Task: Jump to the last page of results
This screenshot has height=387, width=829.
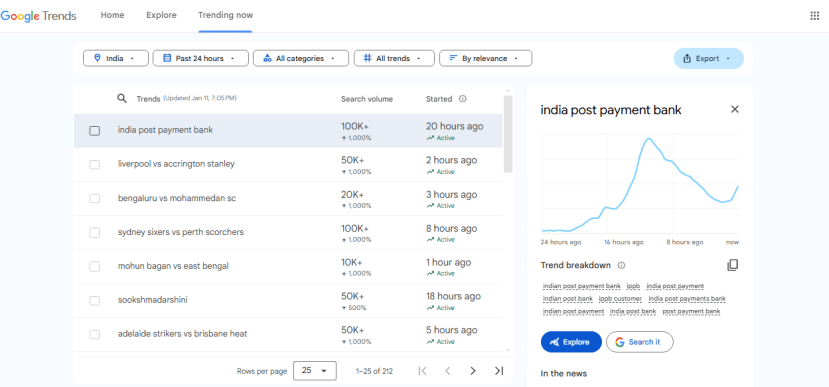Action: (x=499, y=371)
